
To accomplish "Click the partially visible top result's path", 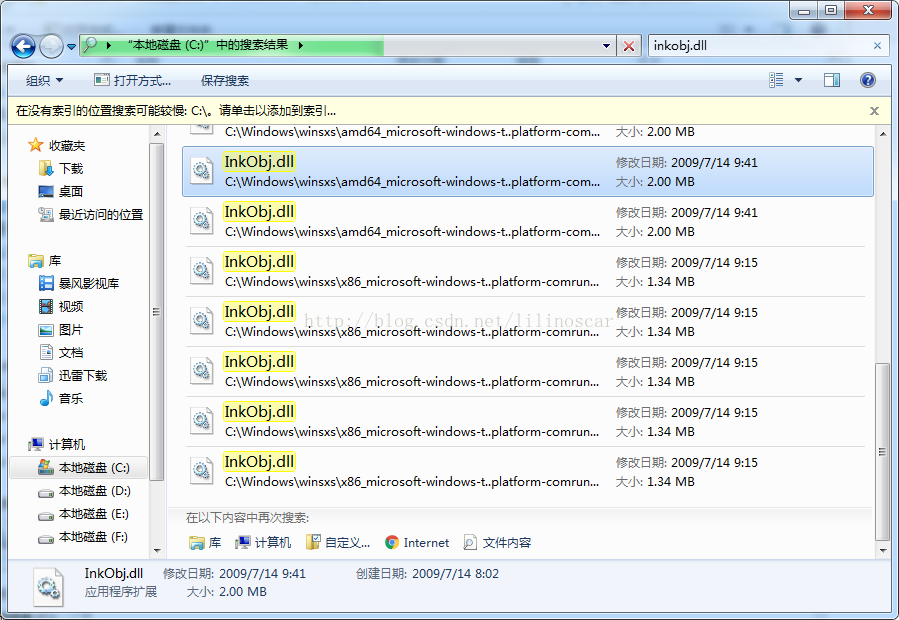I will [x=412, y=132].
